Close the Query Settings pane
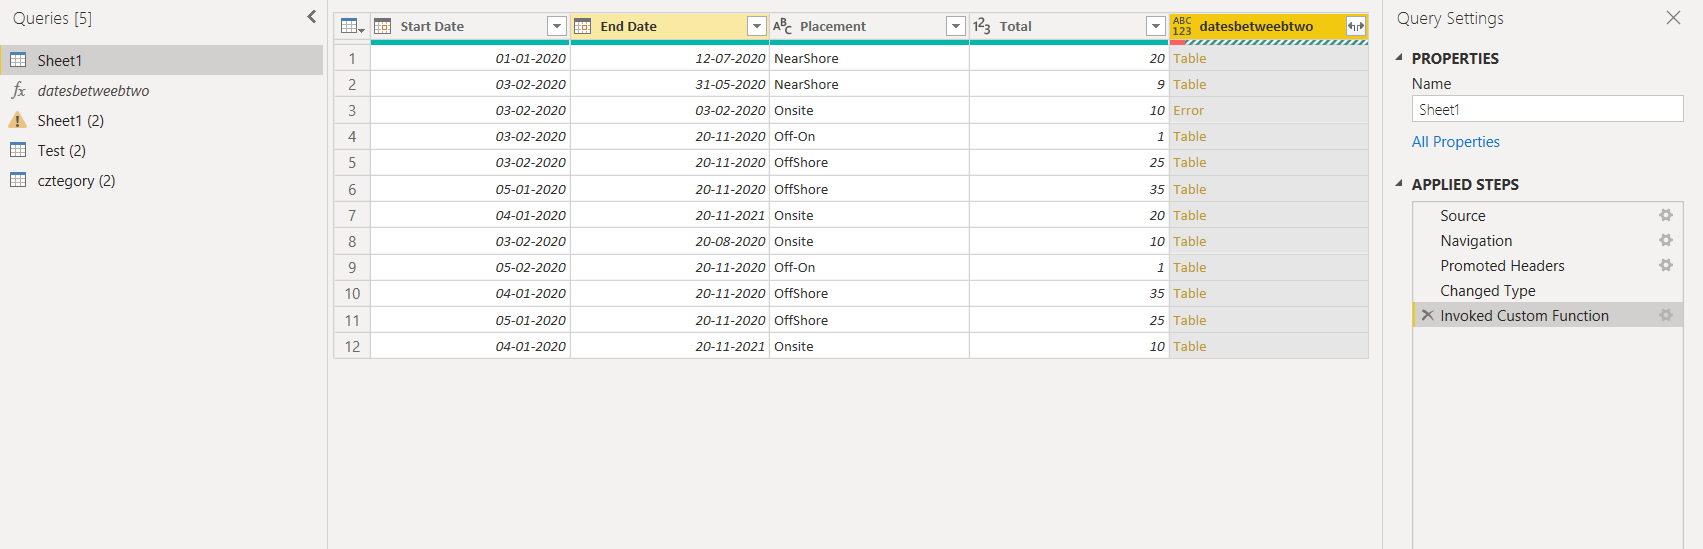This screenshot has height=549, width=1703. 1673,17
